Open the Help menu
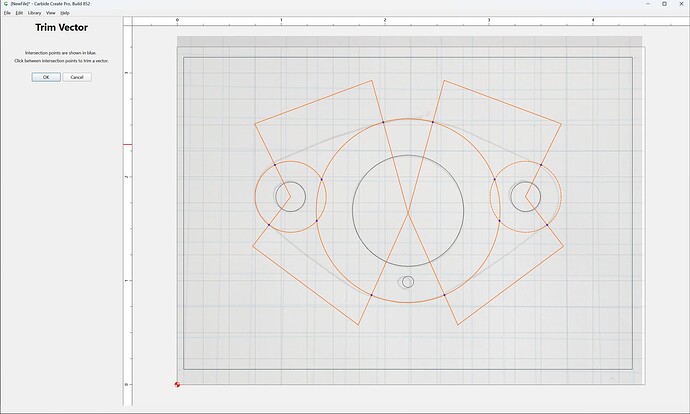Image resolution: width=690 pixels, height=414 pixels. click(x=65, y=13)
